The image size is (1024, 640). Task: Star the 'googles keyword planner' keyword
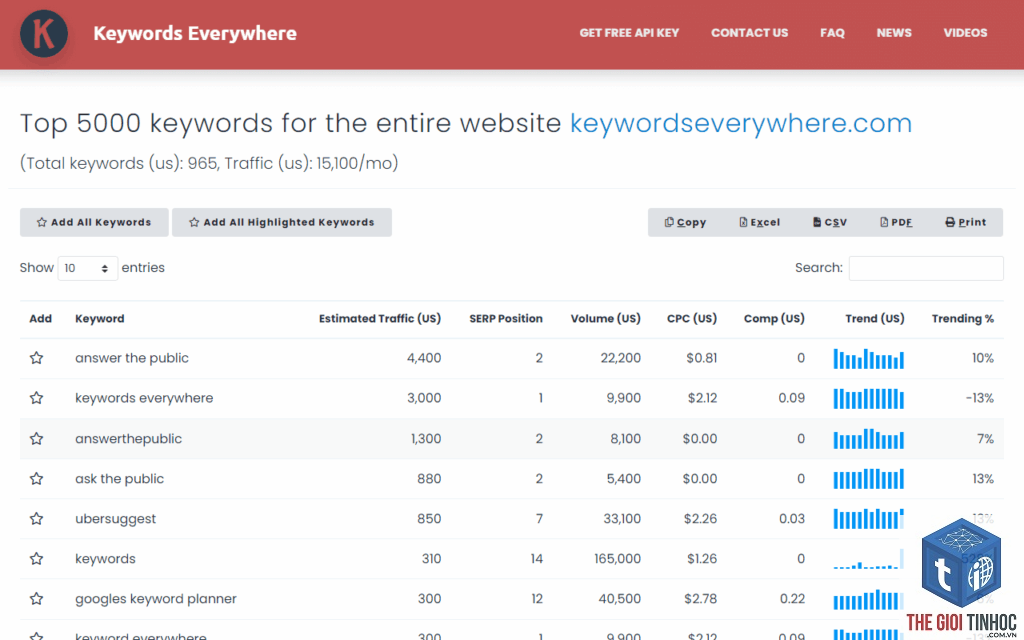point(37,599)
